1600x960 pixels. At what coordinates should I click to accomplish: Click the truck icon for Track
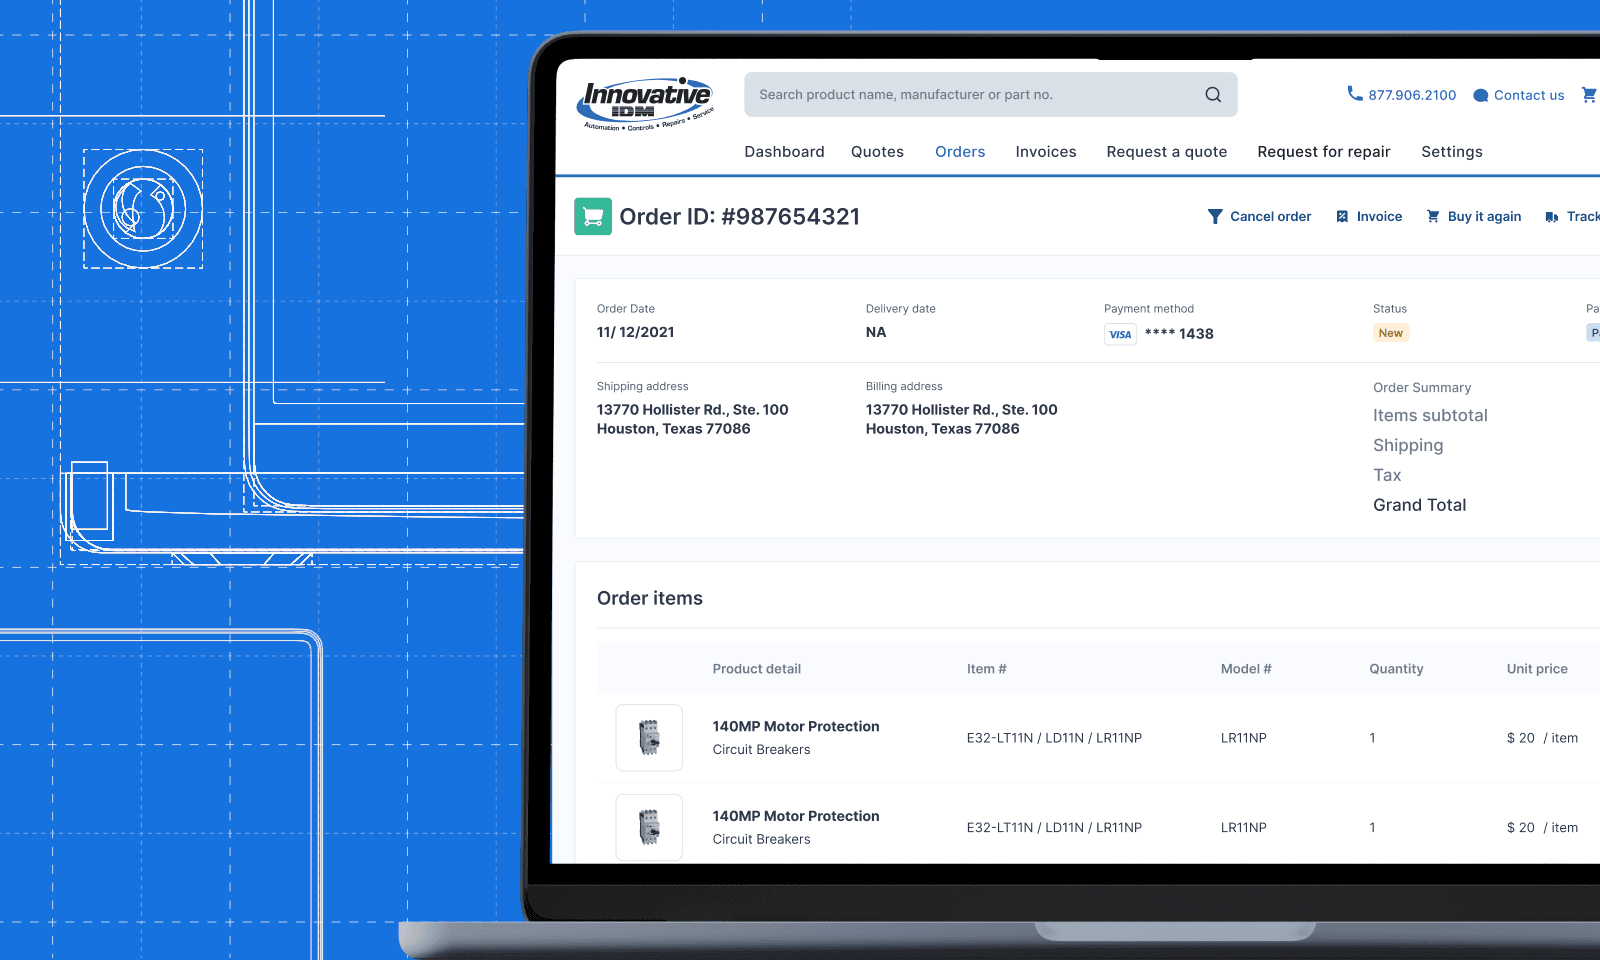coord(1552,217)
